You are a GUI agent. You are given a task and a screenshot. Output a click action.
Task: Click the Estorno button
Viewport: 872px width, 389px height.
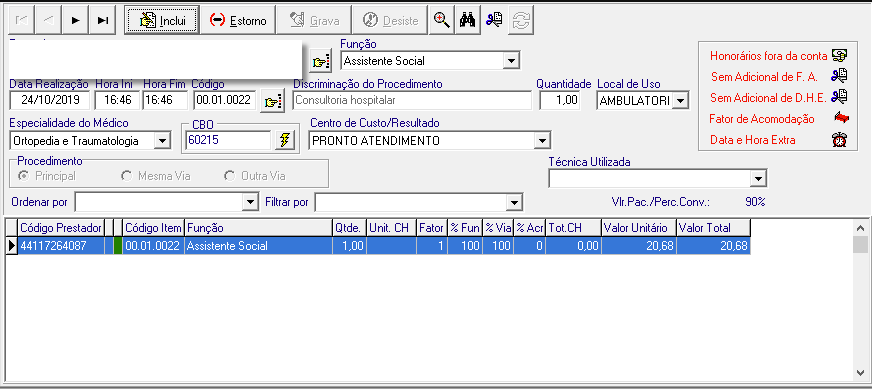pyautogui.click(x=238, y=21)
